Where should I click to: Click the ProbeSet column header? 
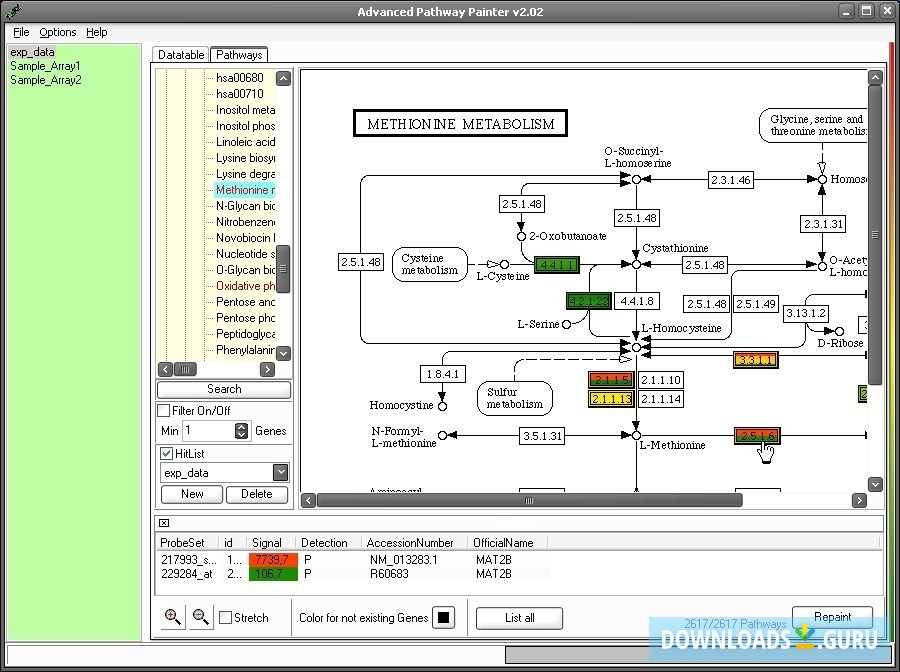[188, 543]
